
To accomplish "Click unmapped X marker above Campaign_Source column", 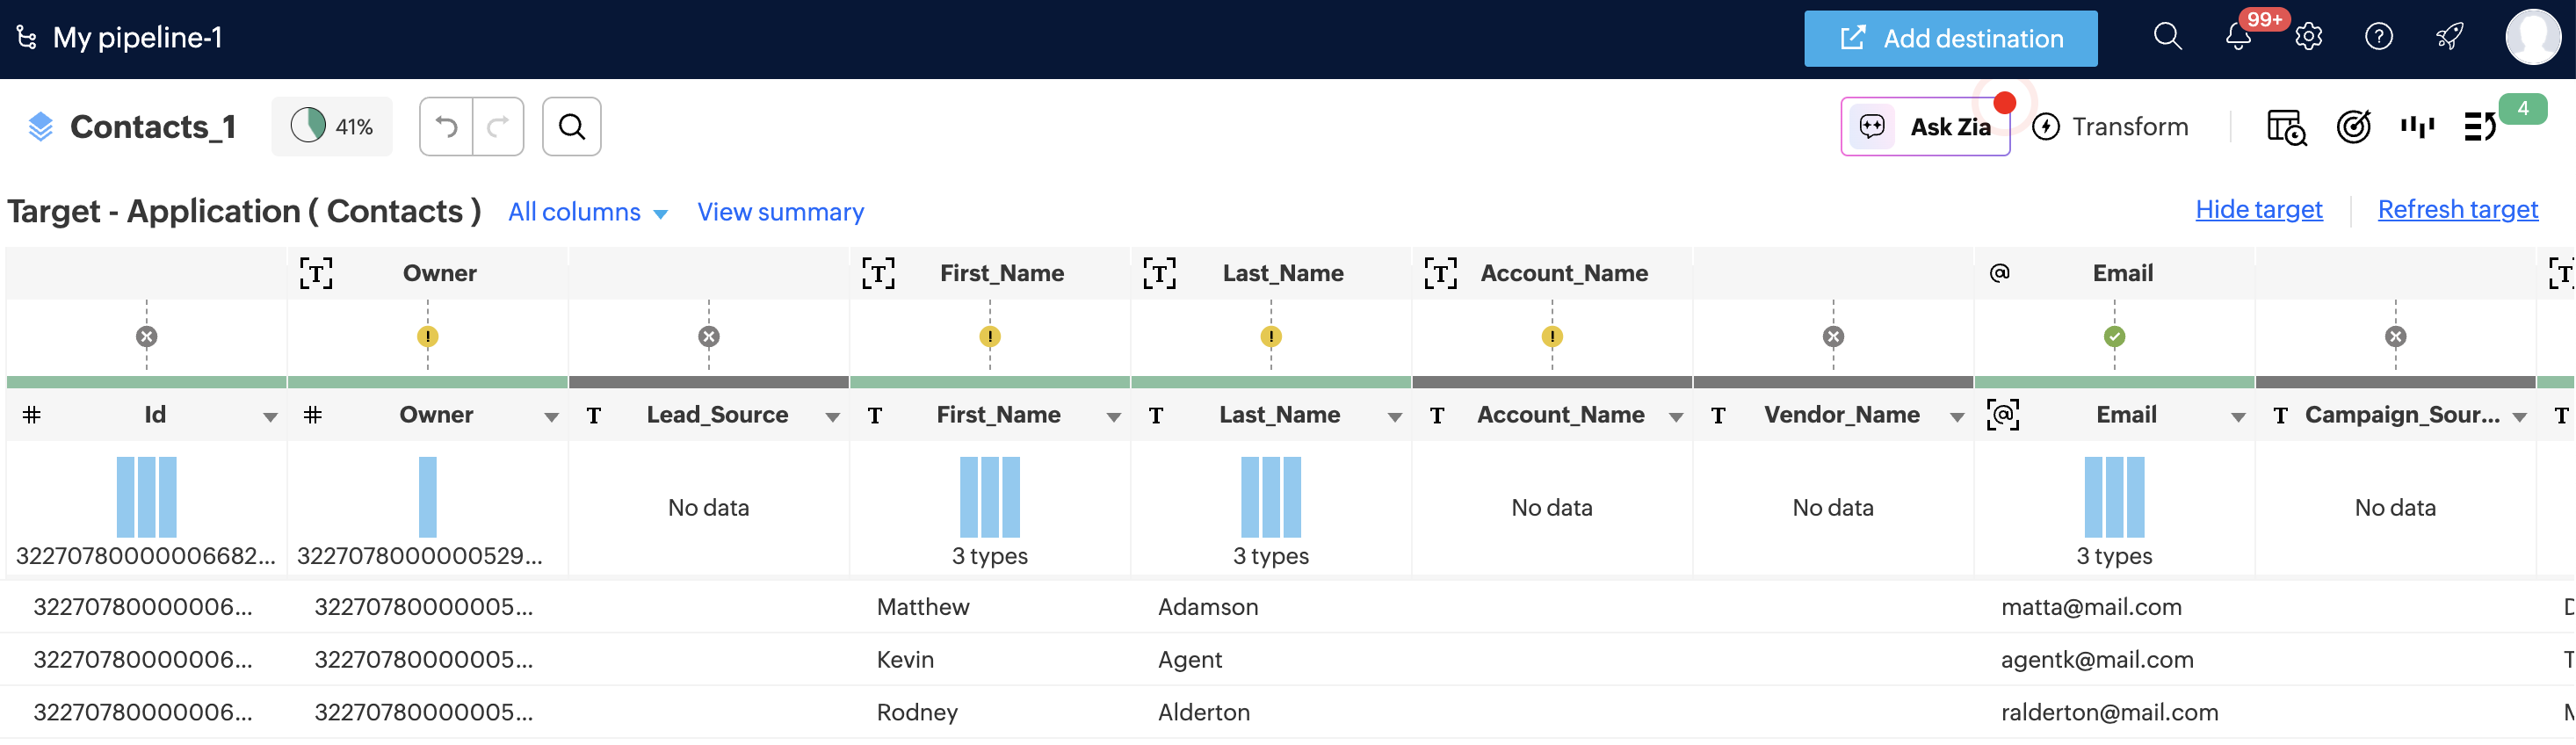I will pyautogui.click(x=2395, y=337).
